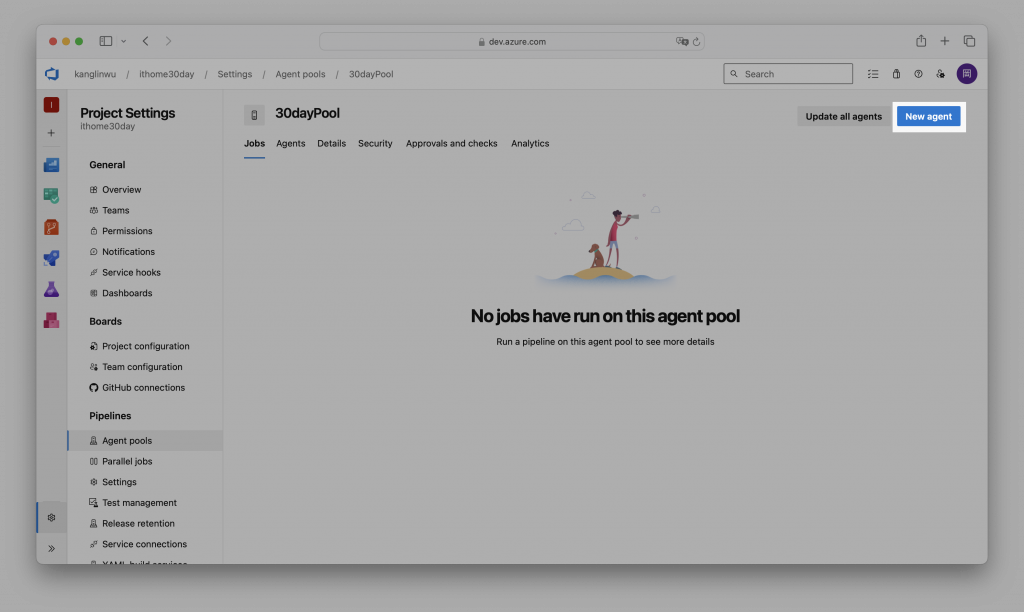Click the plus icon in left rail
The image size is (1024, 612).
point(51,133)
